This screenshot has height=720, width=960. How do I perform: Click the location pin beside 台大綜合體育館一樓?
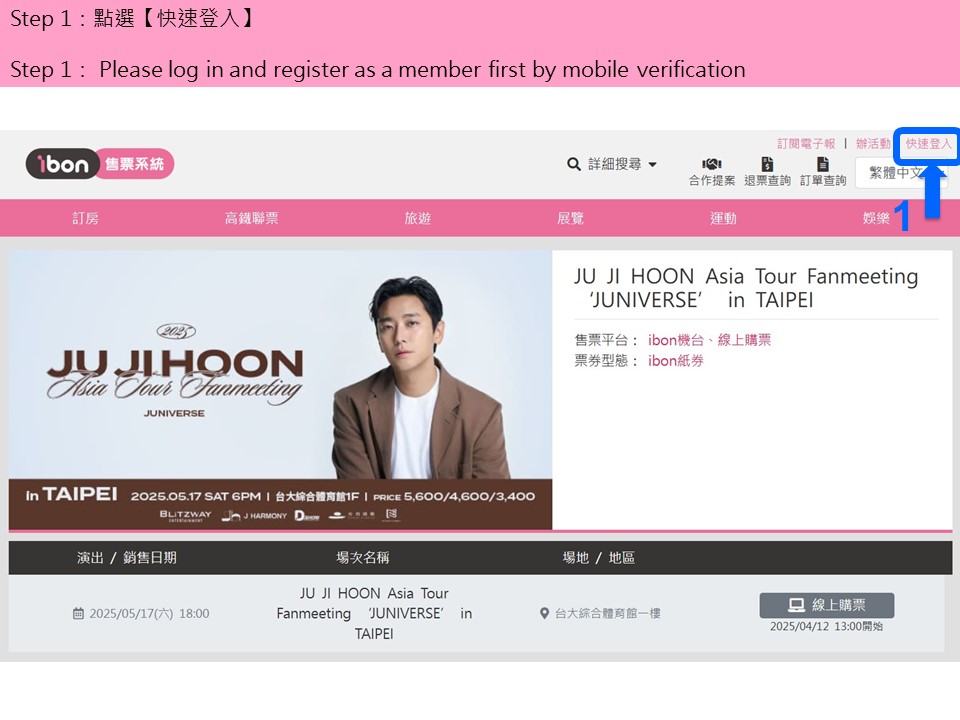[544, 613]
